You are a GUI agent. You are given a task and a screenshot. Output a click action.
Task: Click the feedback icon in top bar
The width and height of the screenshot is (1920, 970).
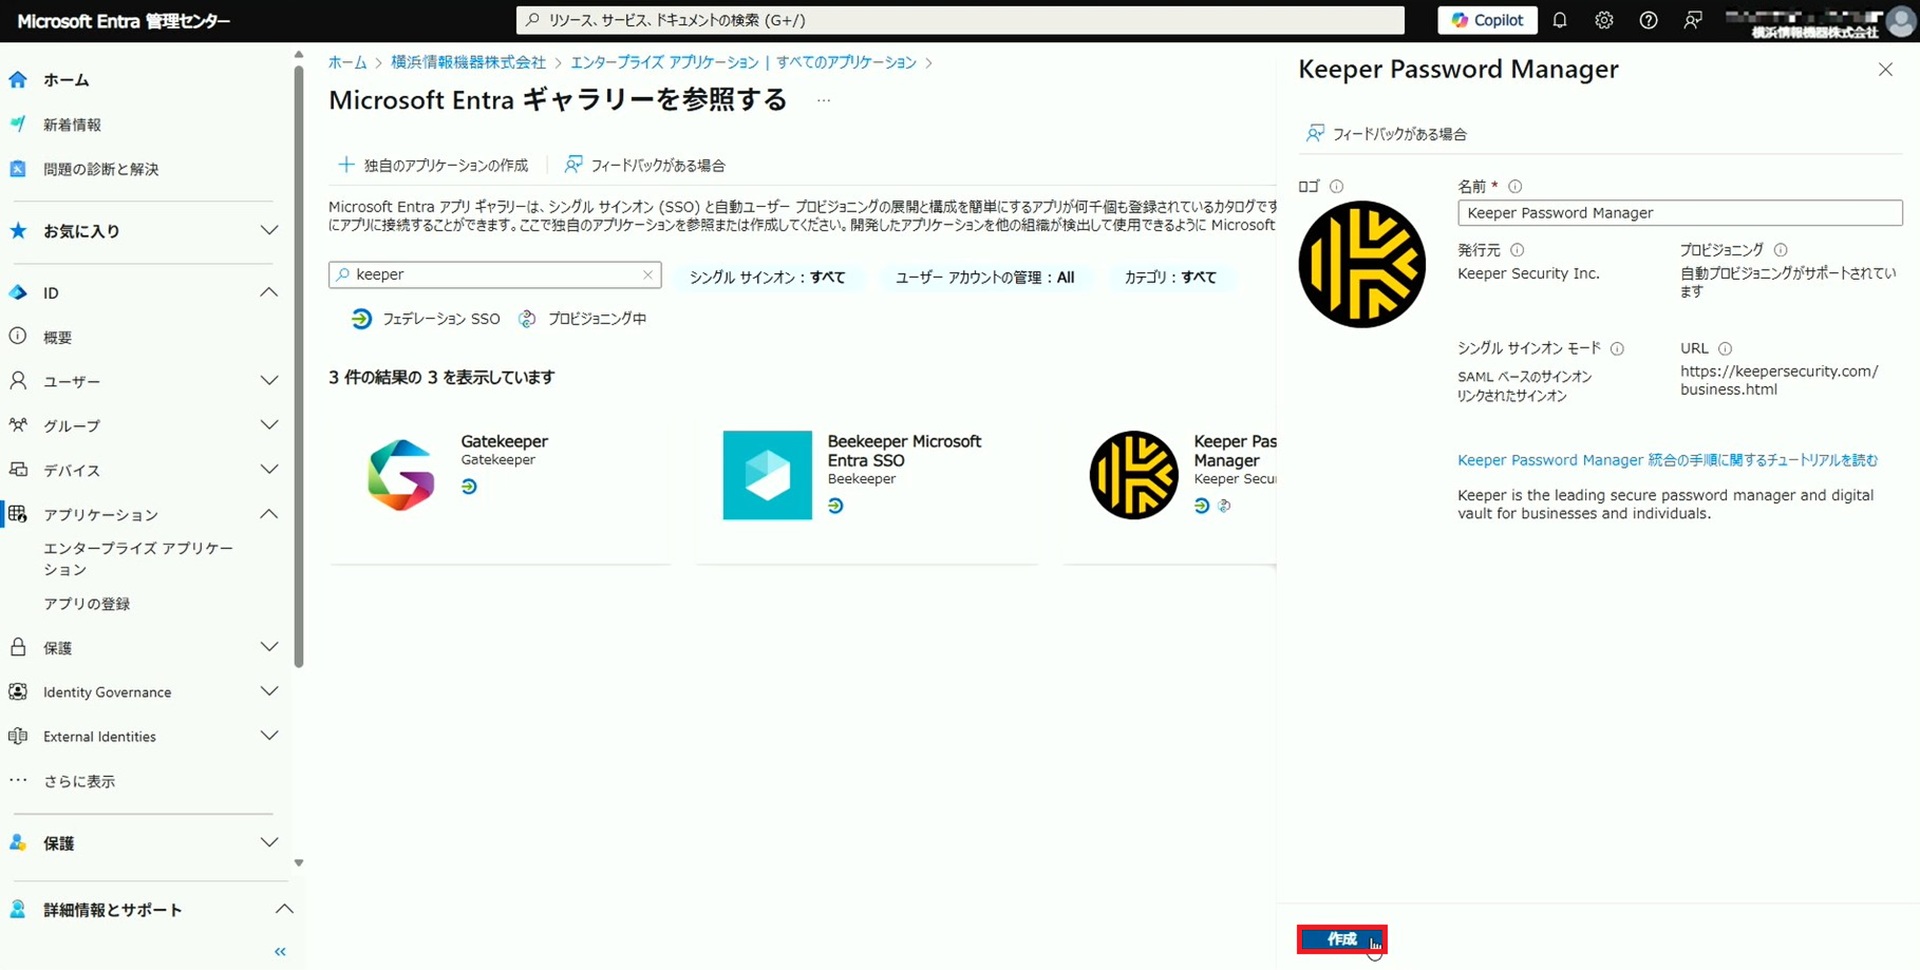(x=1692, y=20)
